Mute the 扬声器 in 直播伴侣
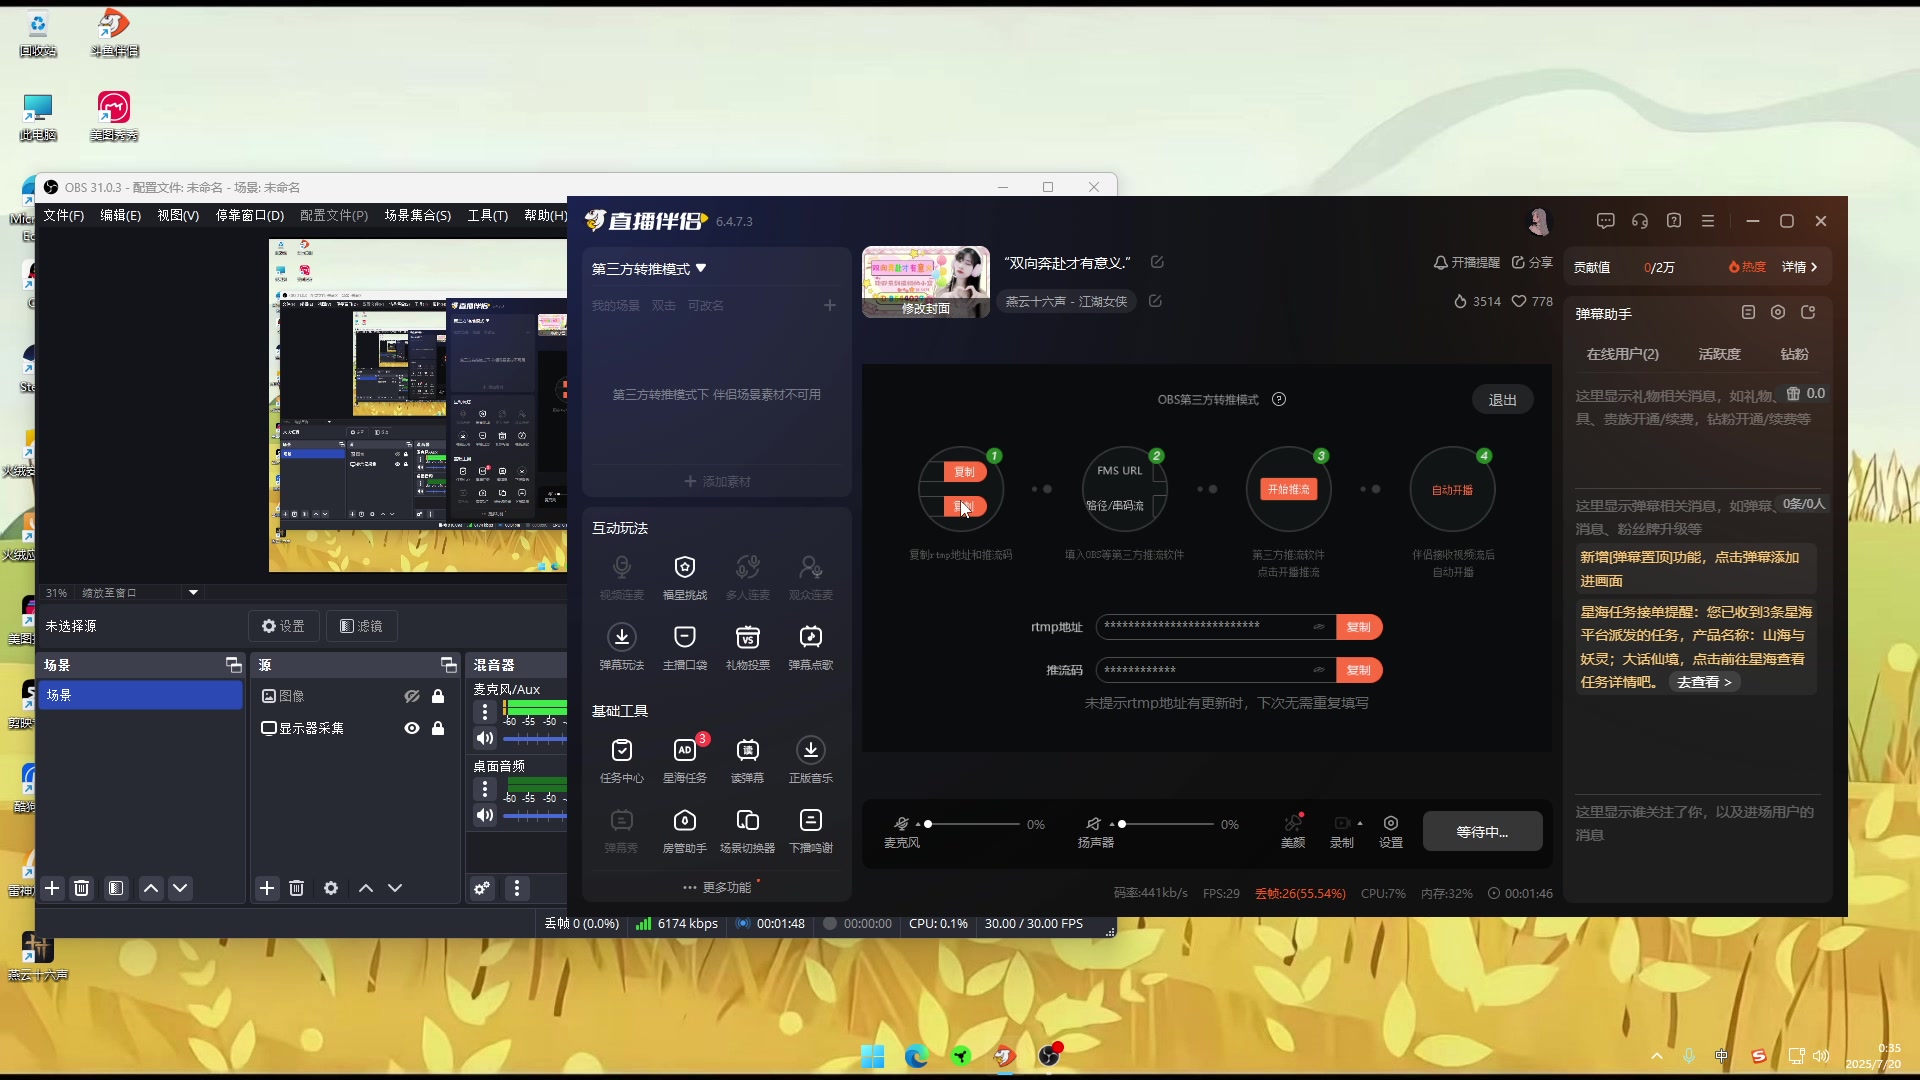Screen dimensions: 1920x1080 [x=1093, y=824]
